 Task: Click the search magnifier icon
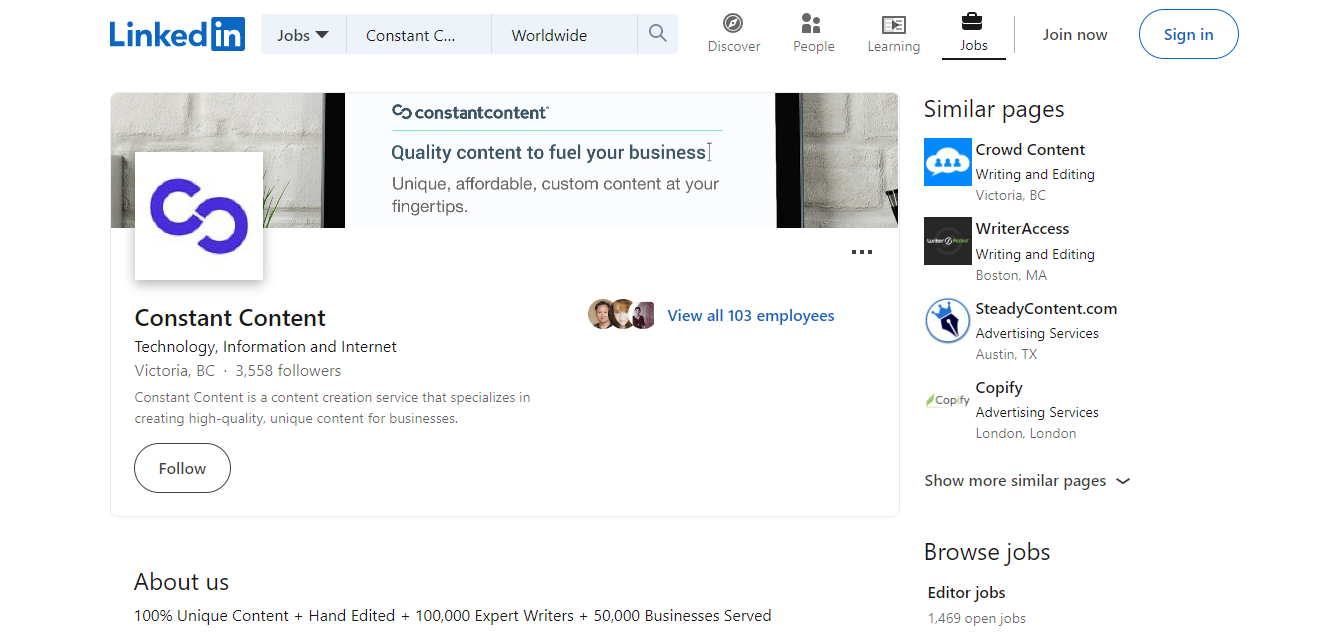click(657, 34)
